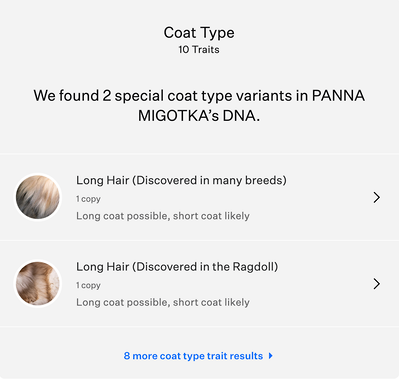Select 'Long Hair (Discovered in many breeds)' title

[x=181, y=180]
